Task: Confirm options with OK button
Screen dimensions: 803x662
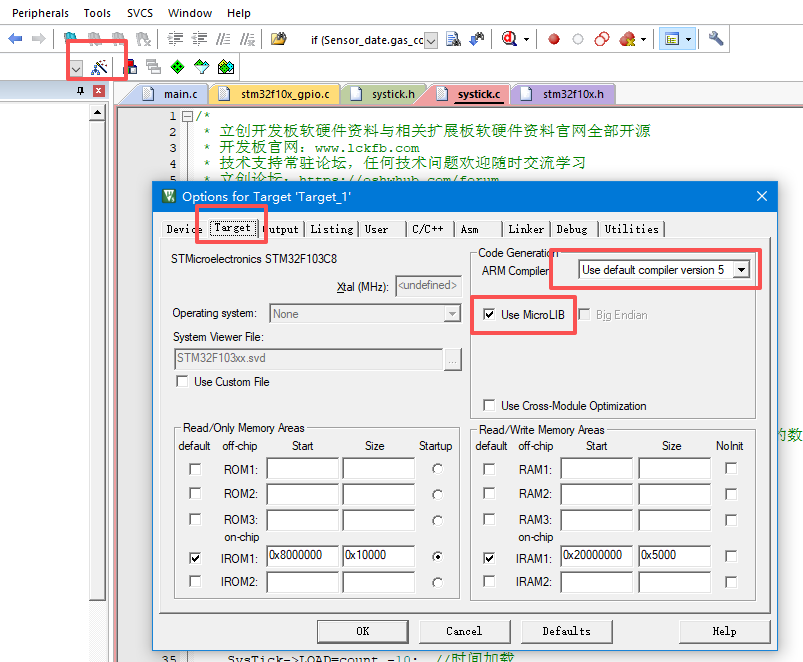Action: pos(363,631)
